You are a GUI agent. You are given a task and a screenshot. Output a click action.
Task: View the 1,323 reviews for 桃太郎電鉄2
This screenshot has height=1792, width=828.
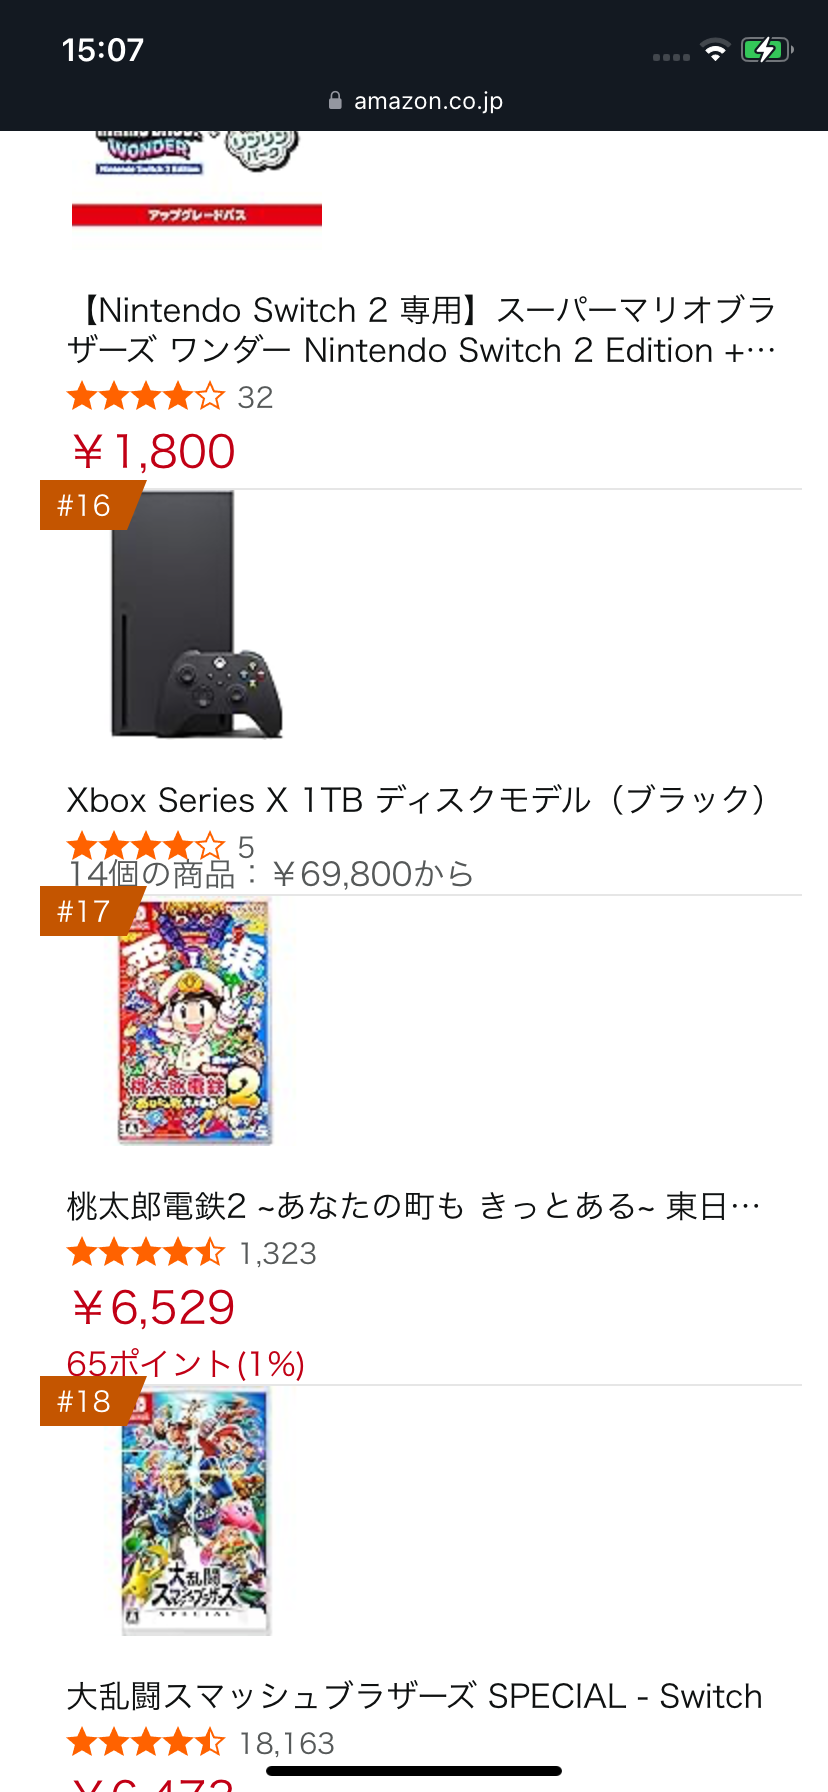click(x=278, y=1253)
